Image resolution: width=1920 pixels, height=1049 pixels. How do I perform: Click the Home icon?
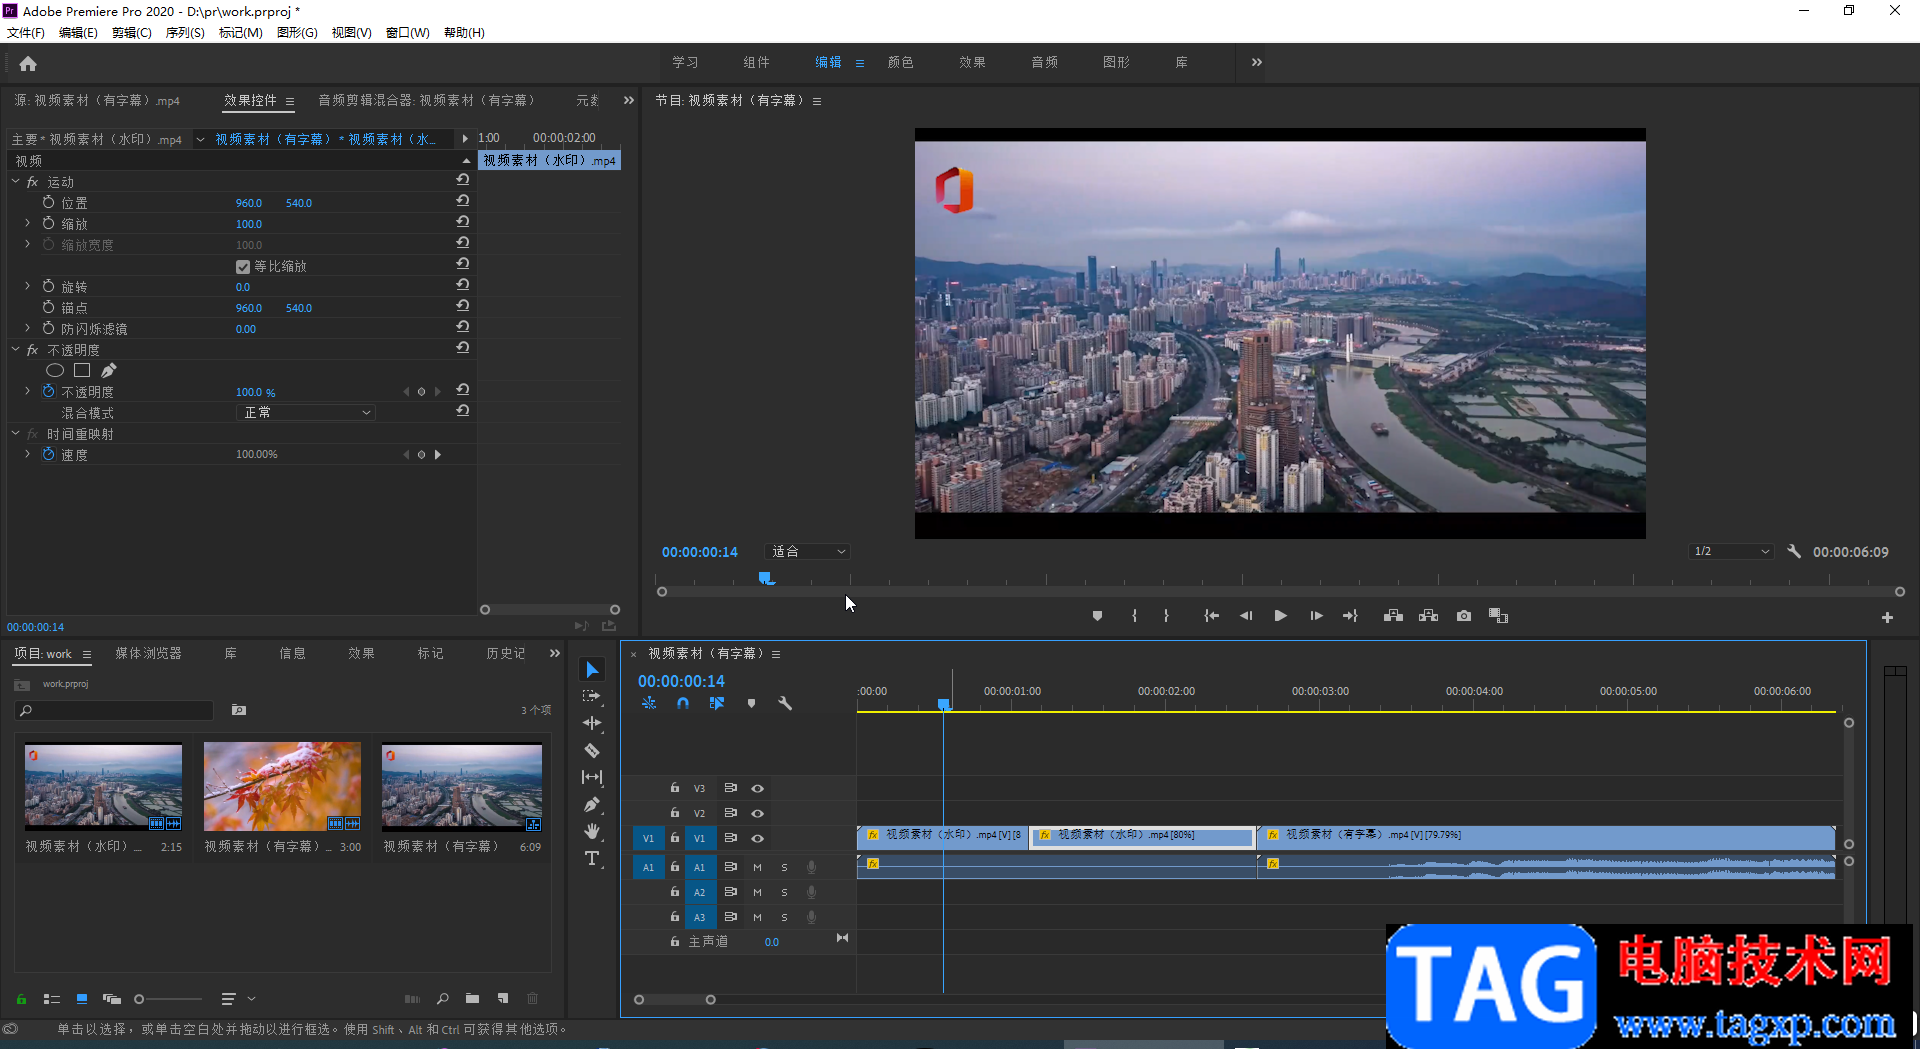click(x=28, y=64)
